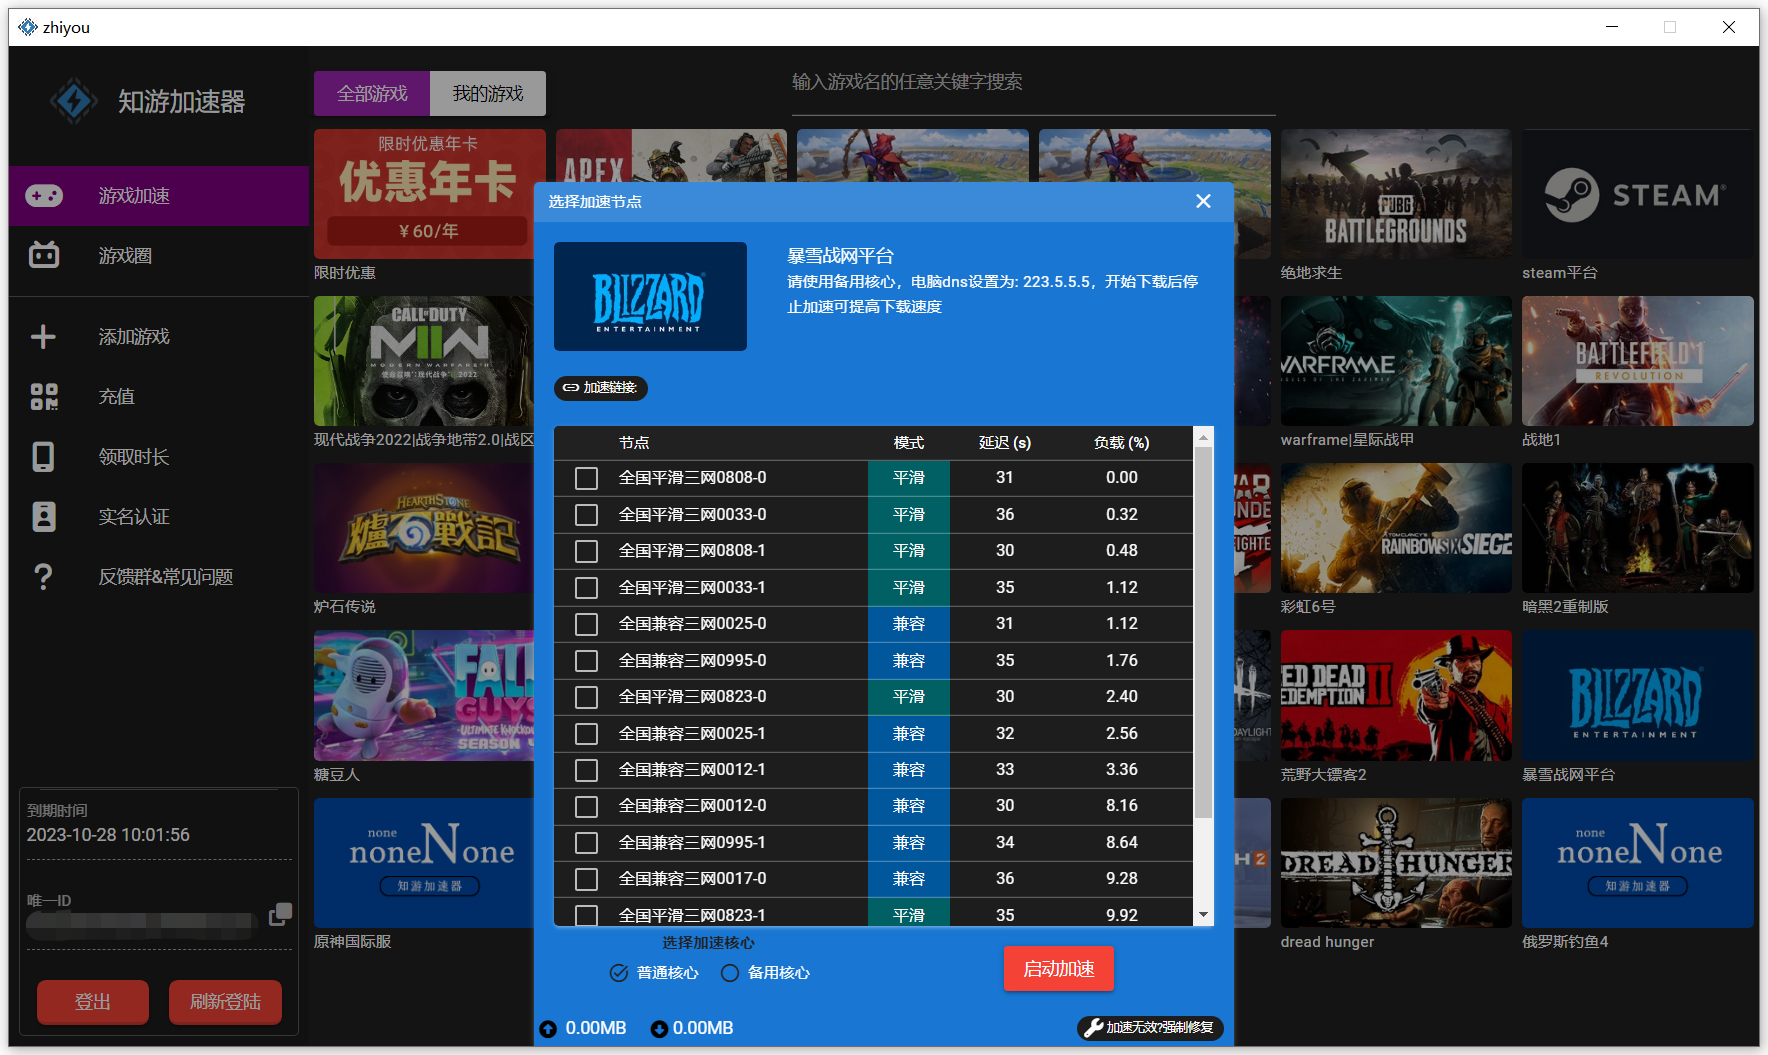Click the ID badge icon for 实名认证
The height and width of the screenshot is (1055, 1768).
44,517
